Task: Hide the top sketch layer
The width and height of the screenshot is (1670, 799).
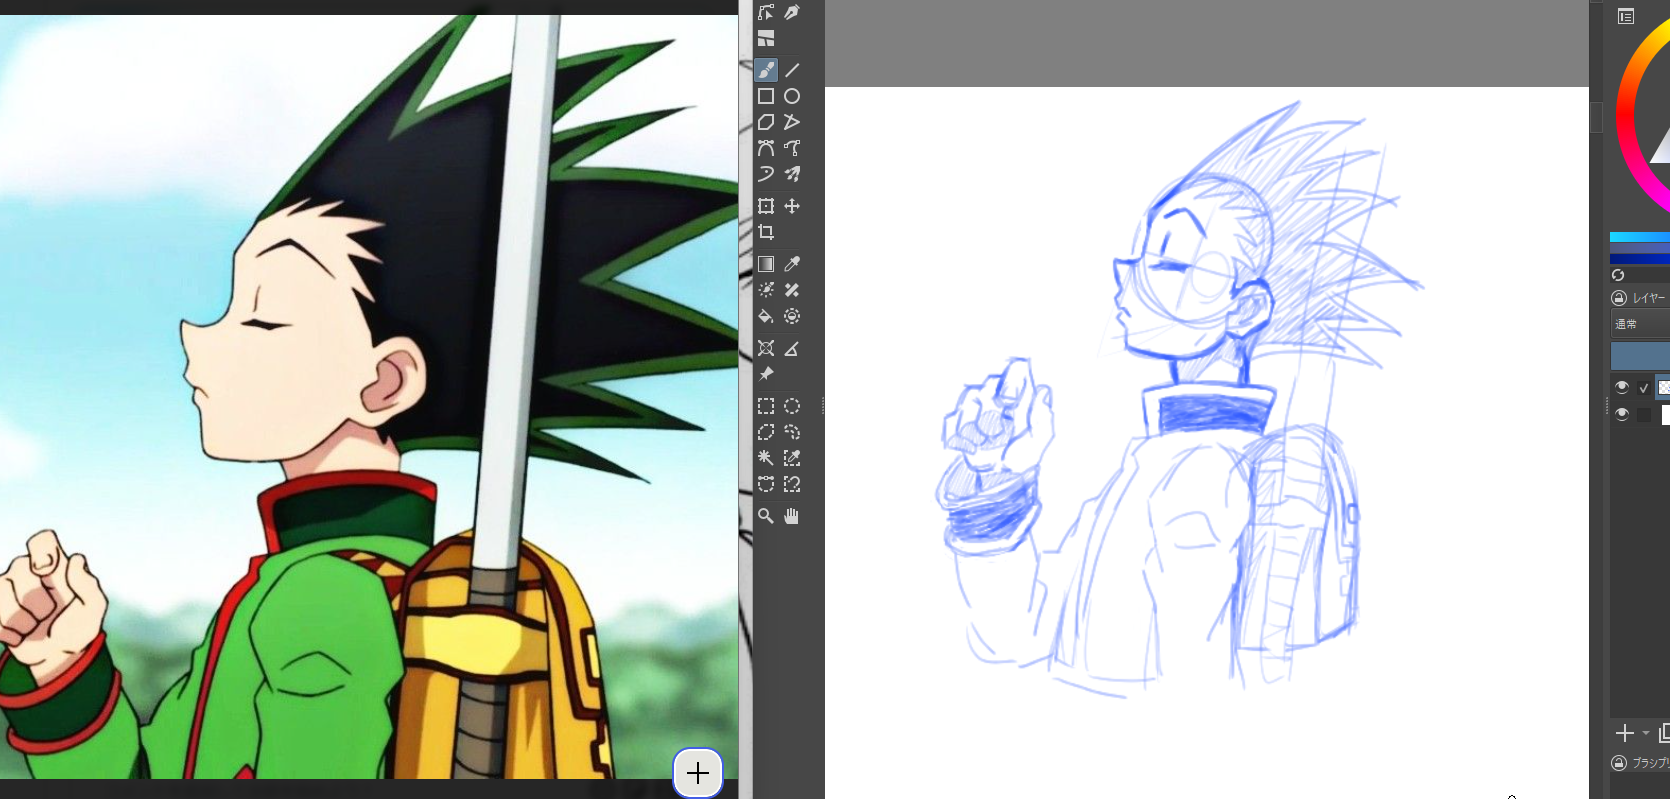Action: click(x=1622, y=387)
